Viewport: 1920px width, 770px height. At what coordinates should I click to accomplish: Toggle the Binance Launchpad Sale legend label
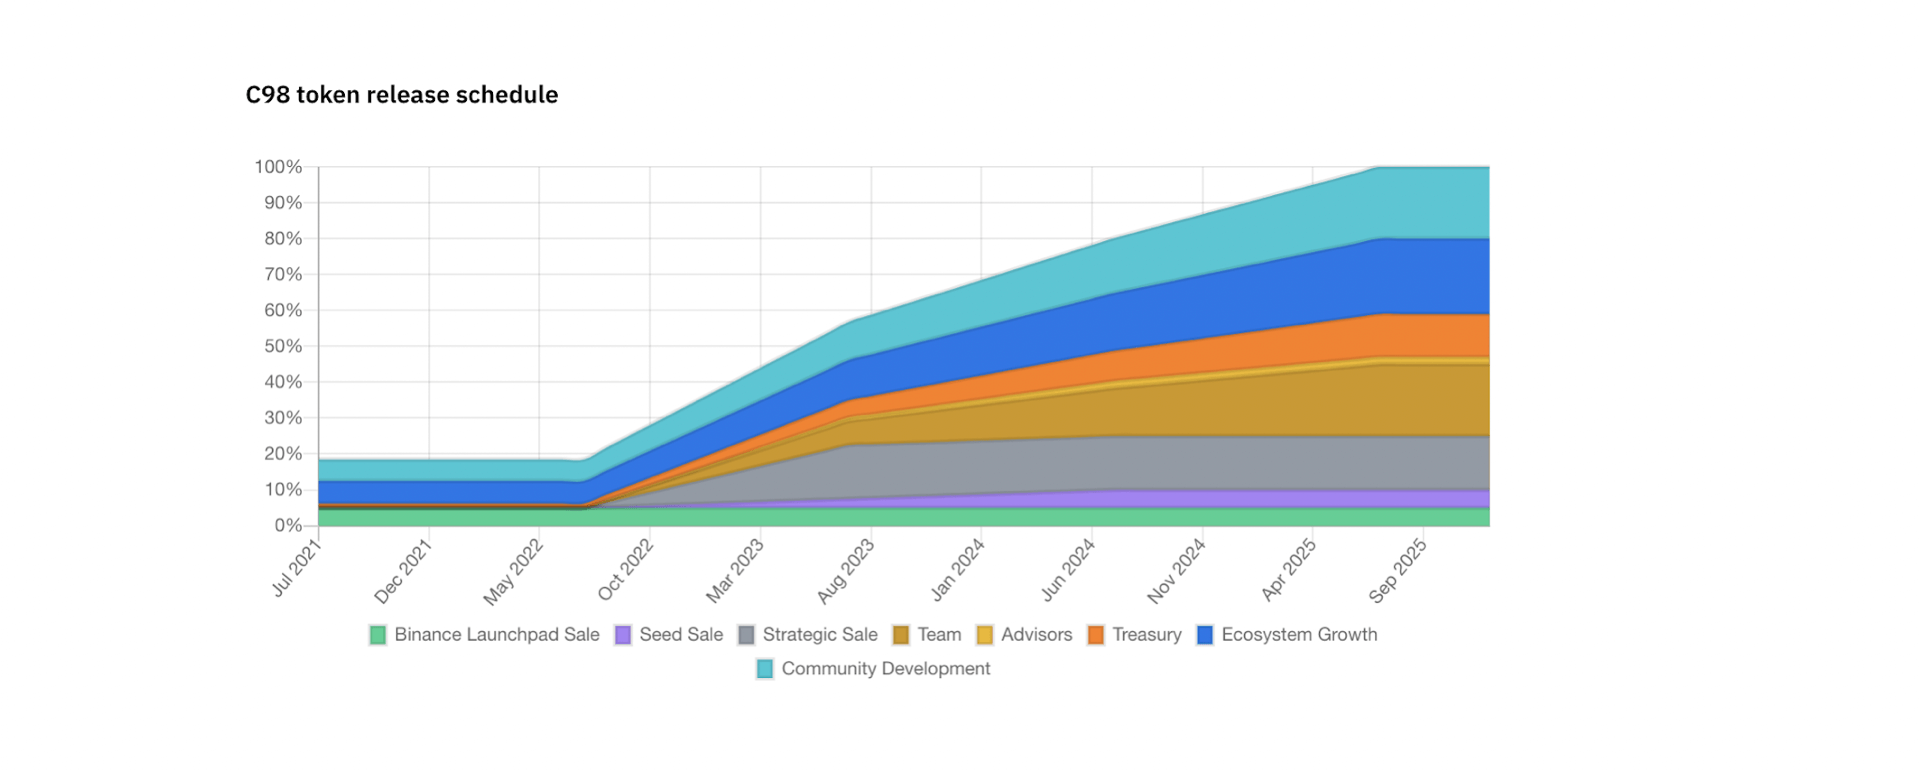tap(496, 635)
